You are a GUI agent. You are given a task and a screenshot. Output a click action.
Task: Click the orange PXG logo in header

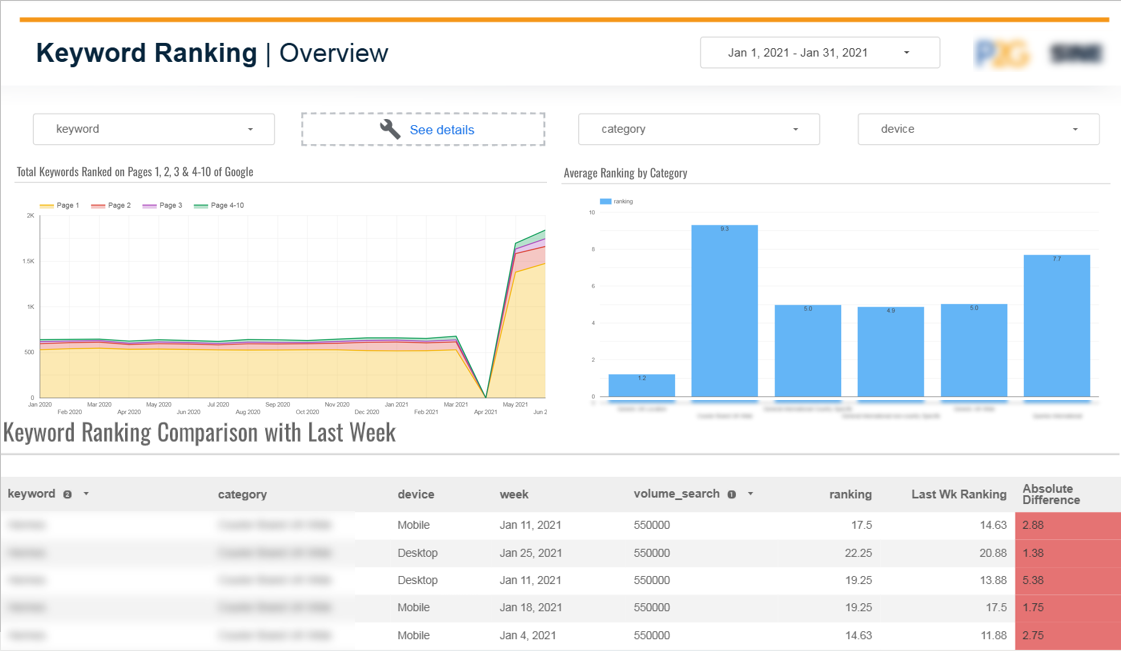coord(1002,53)
